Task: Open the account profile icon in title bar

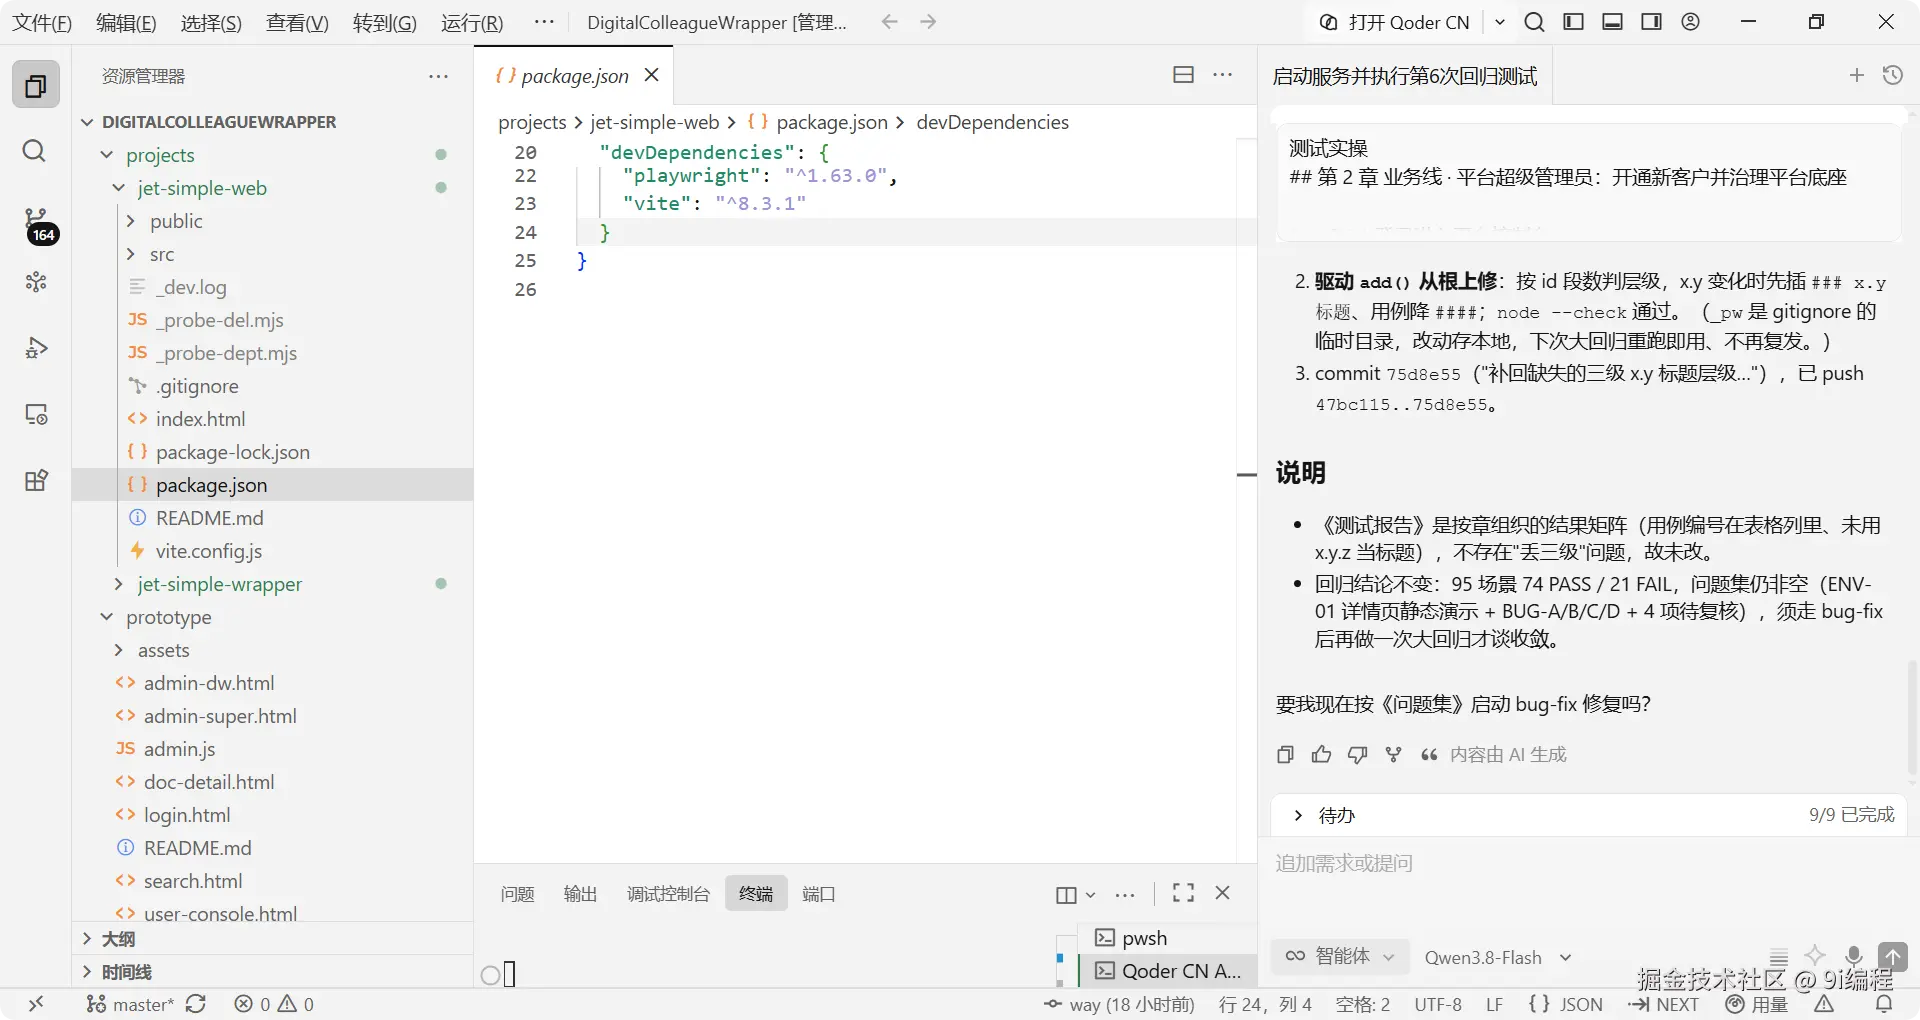Action: tap(1691, 22)
